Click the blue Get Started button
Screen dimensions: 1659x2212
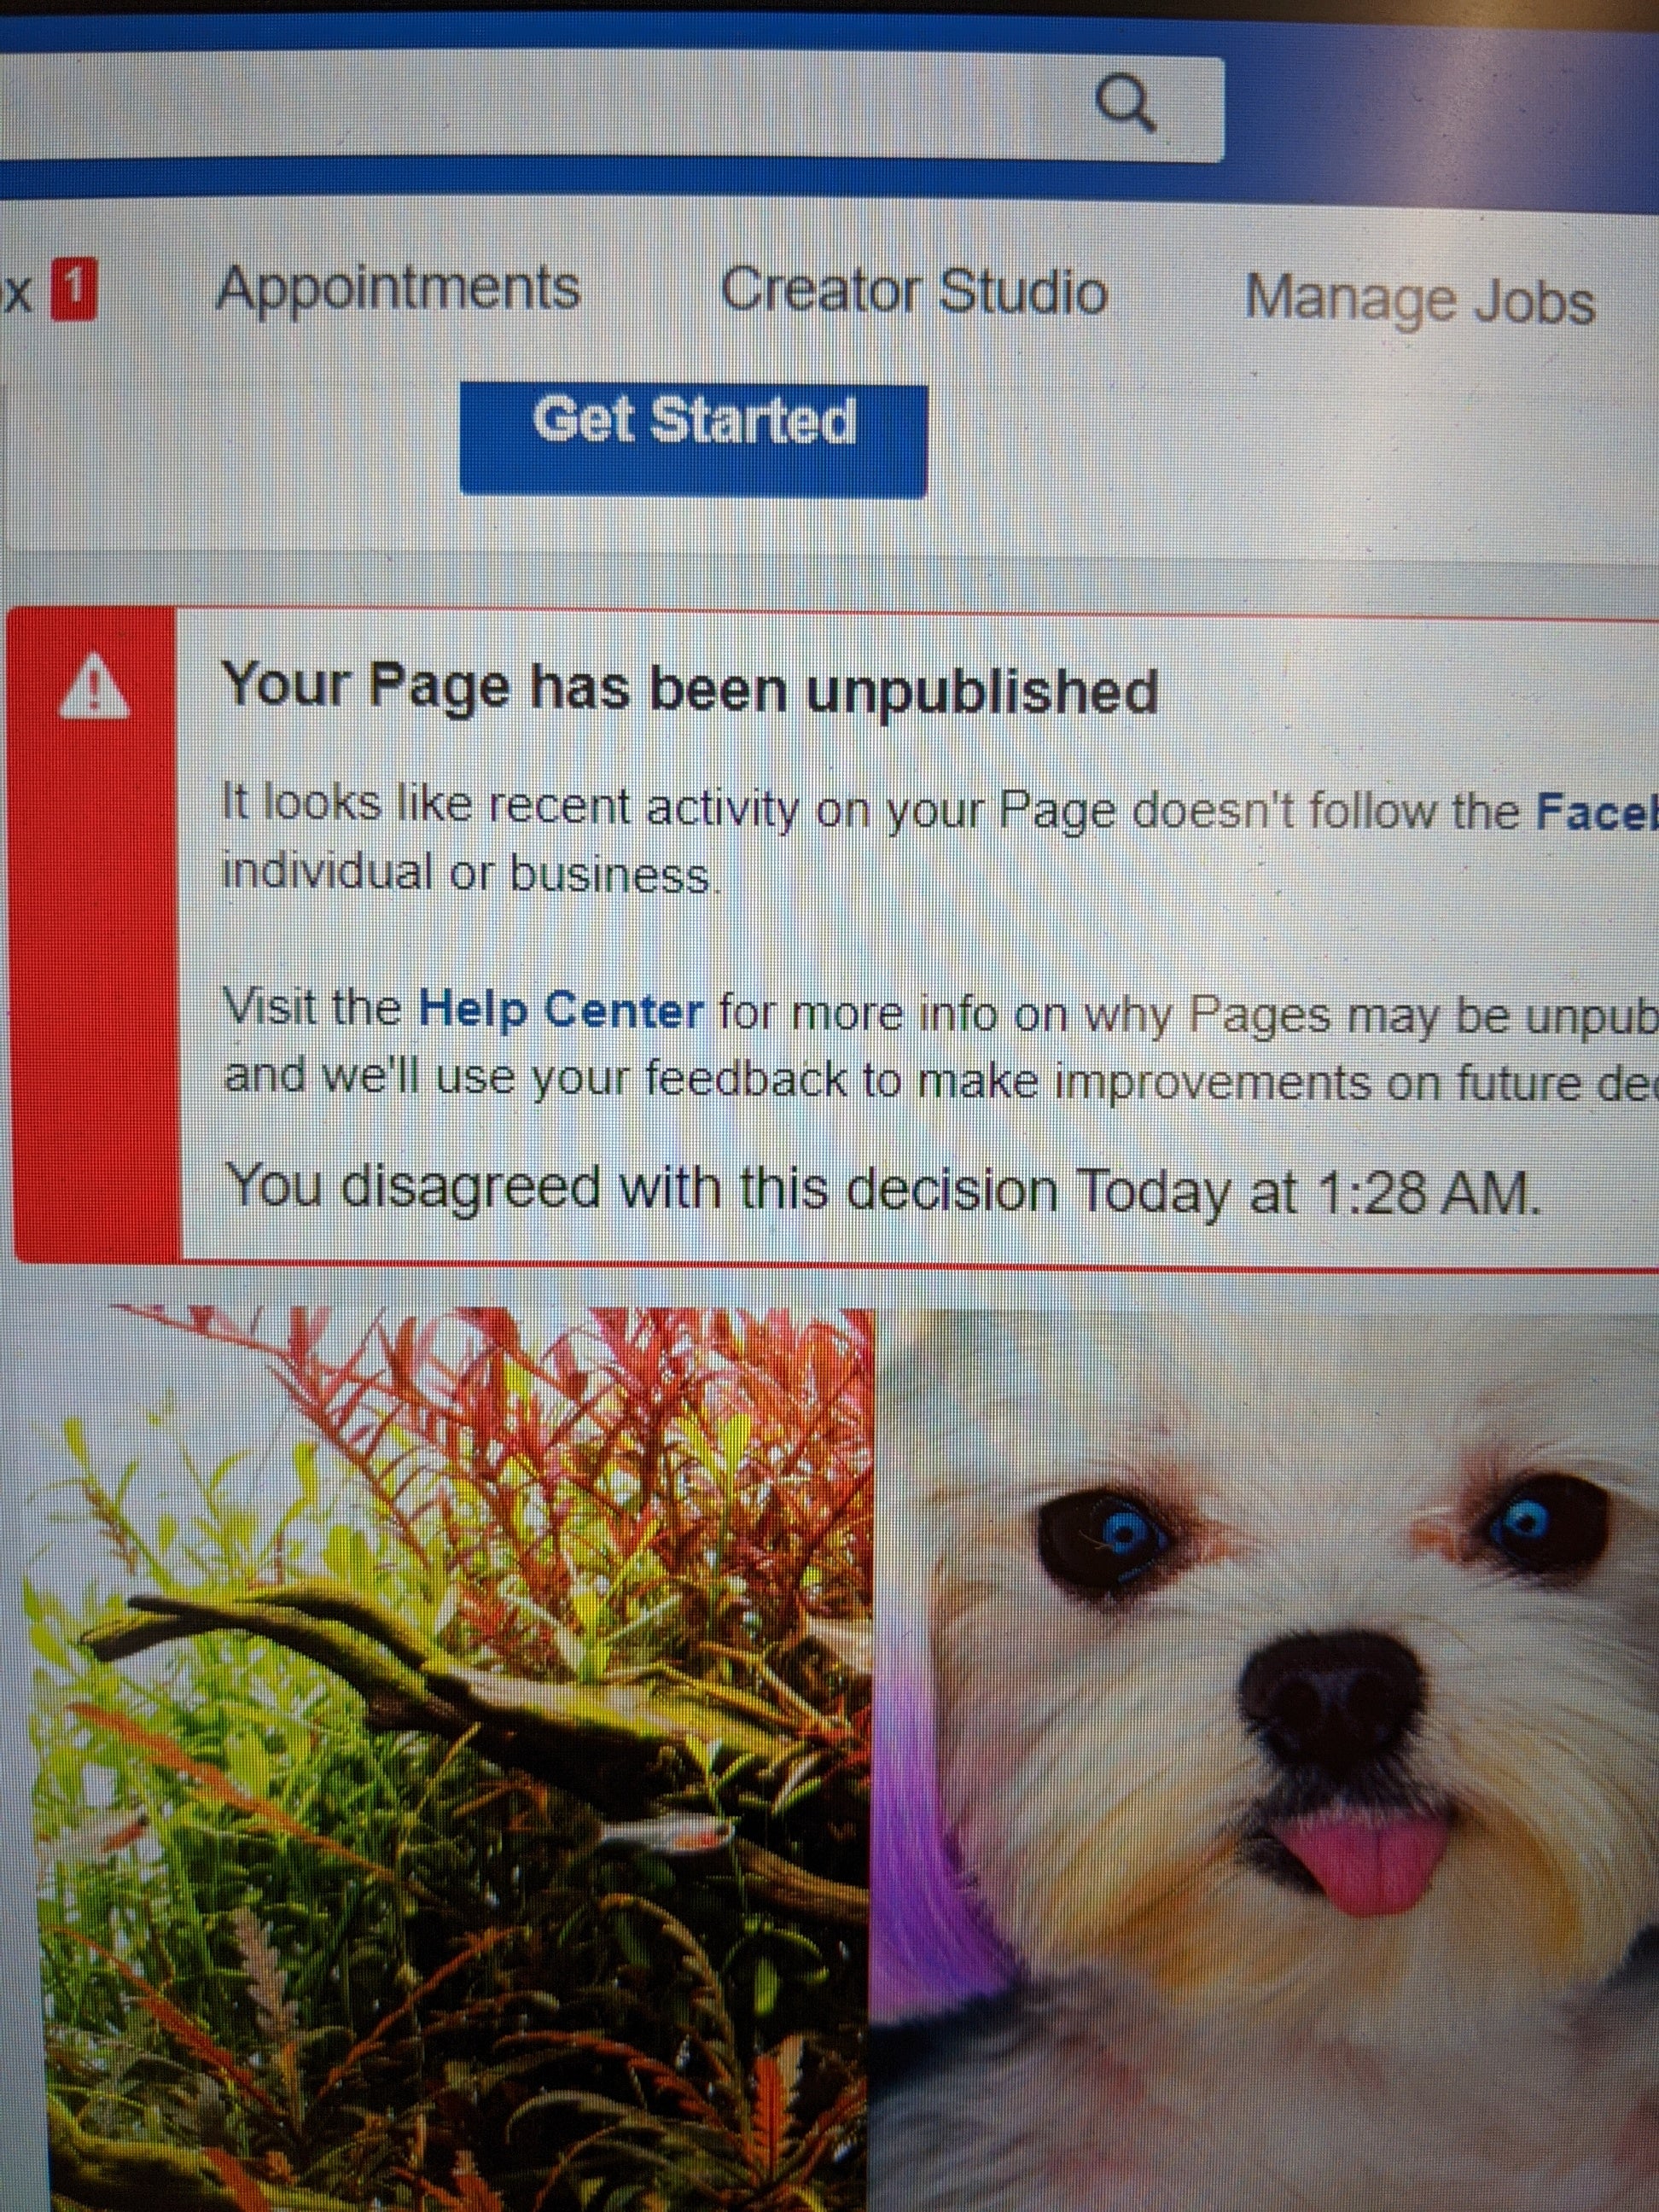point(693,439)
